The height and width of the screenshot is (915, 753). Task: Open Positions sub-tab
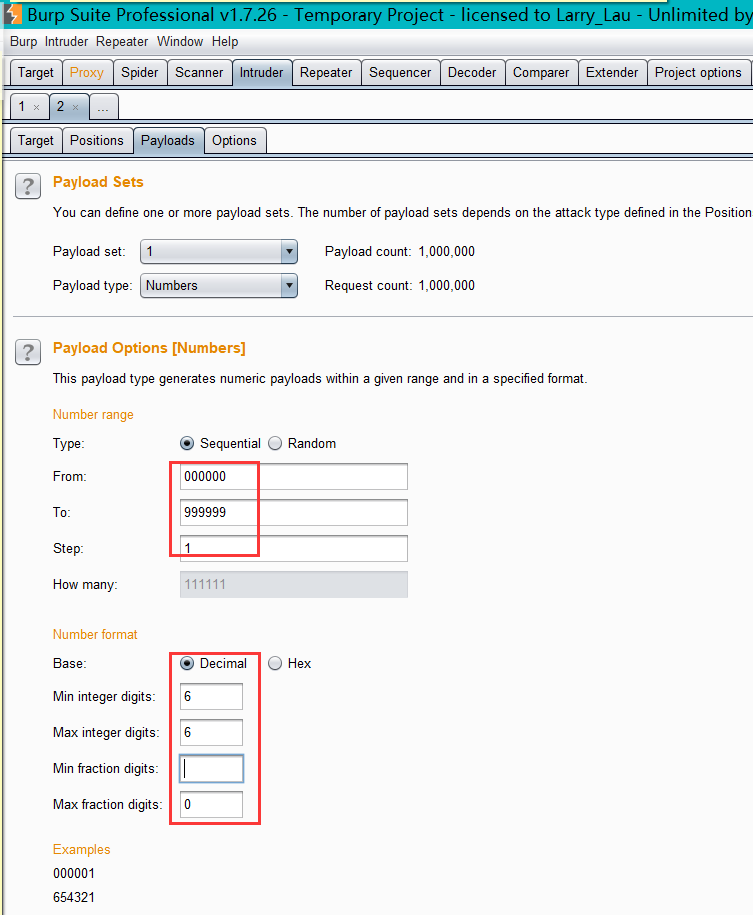pos(97,141)
